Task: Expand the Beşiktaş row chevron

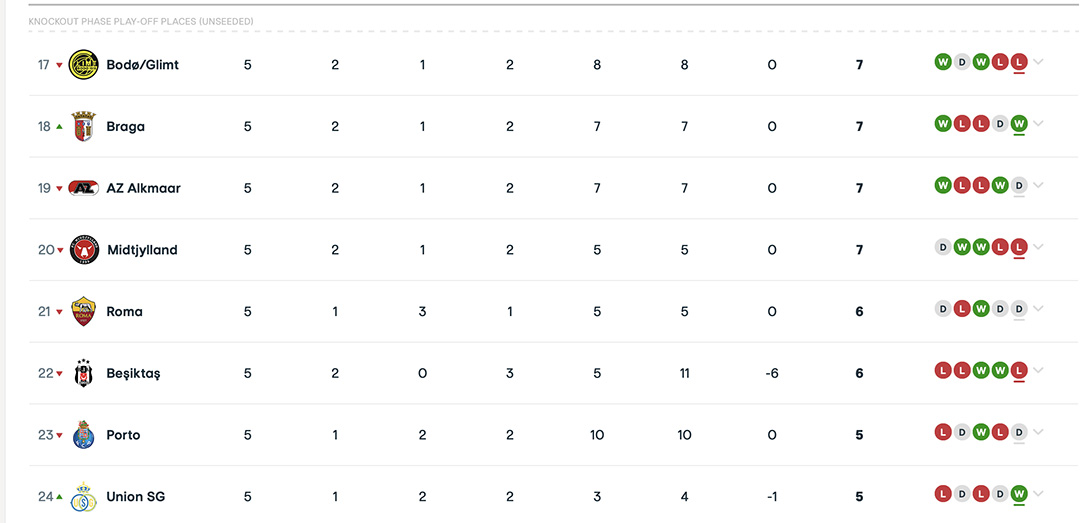Action: (x=1039, y=370)
